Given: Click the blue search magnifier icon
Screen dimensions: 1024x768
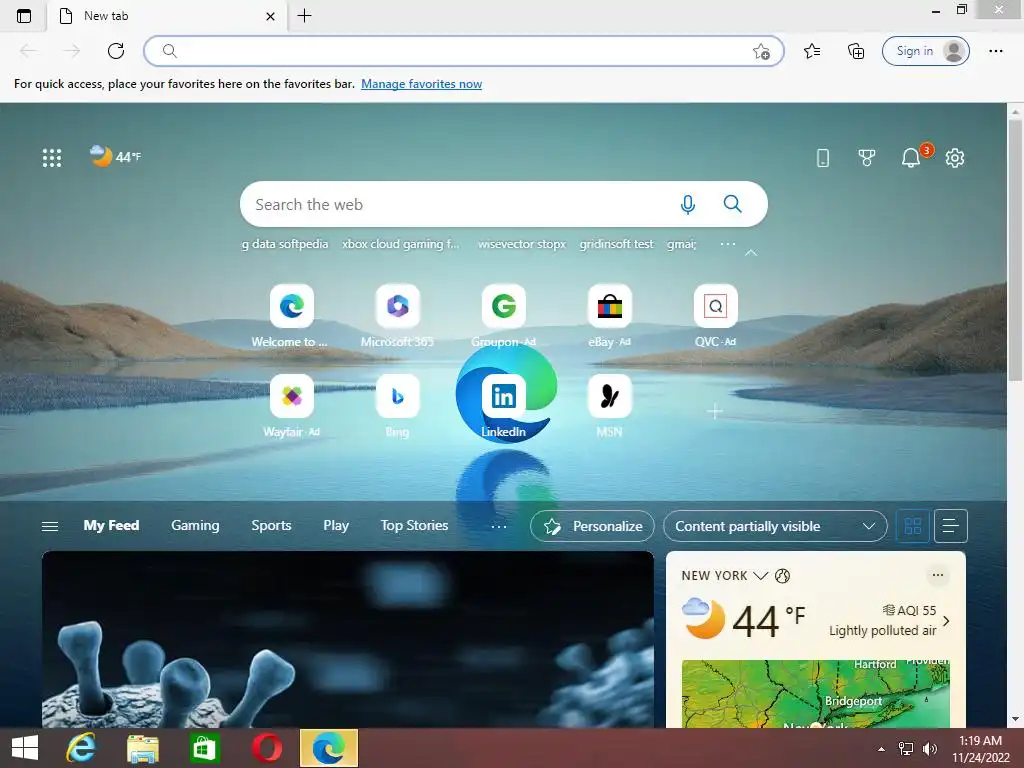Looking at the screenshot, I should [x=732, y=204].
